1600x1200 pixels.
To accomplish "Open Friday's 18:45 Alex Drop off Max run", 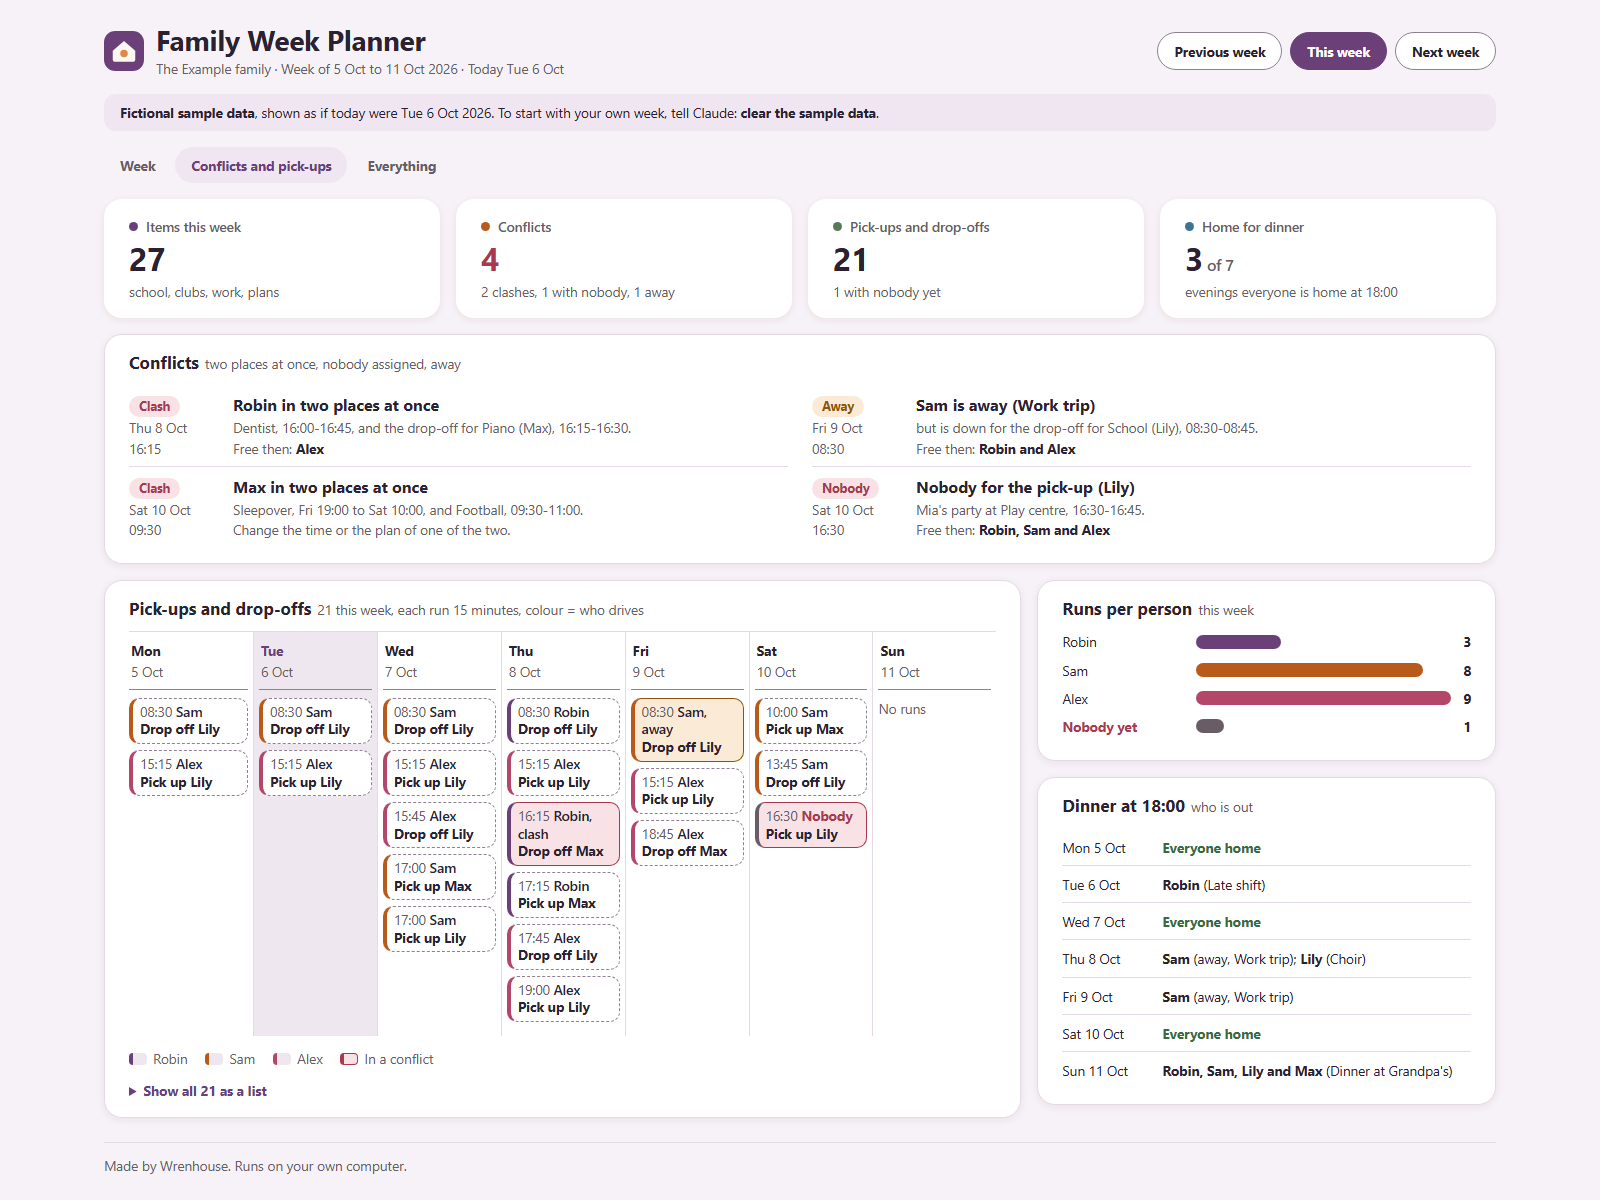I will tap(687, 843).
